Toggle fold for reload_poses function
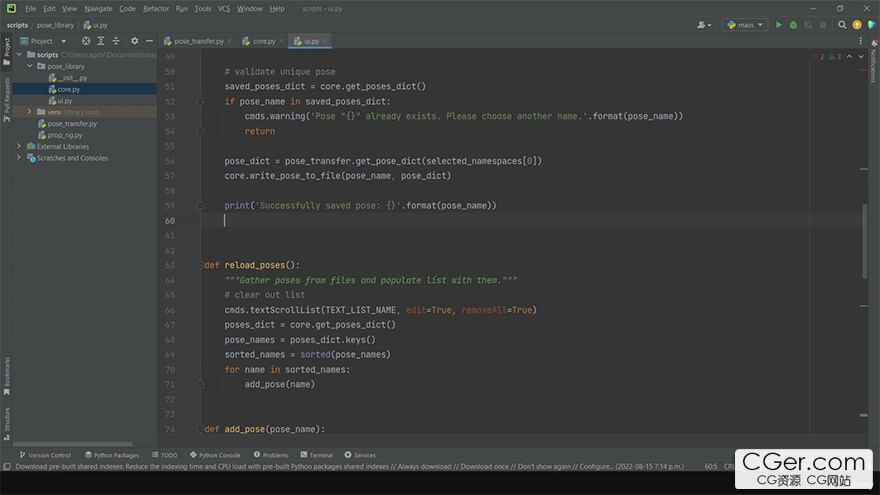Screen dimensions: 880x495 pos(200,265)
